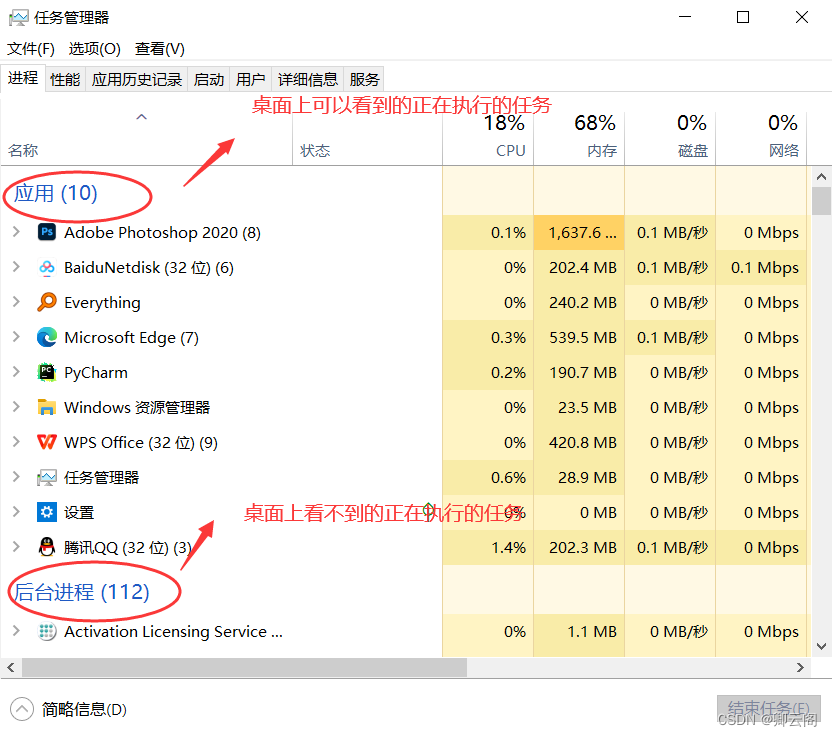The width and height of the screenshot is (832, 736).
Task: Select the 后台进程 (112) group header
Action: 81,592
